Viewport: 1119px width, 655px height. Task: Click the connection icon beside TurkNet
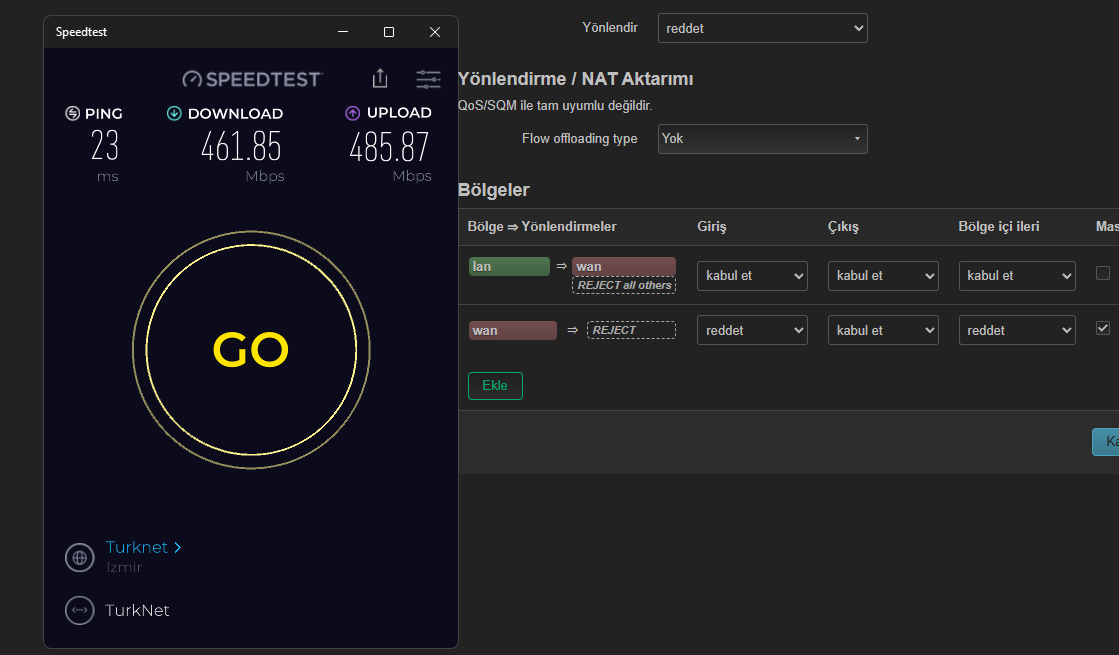(x=80, y=610)
